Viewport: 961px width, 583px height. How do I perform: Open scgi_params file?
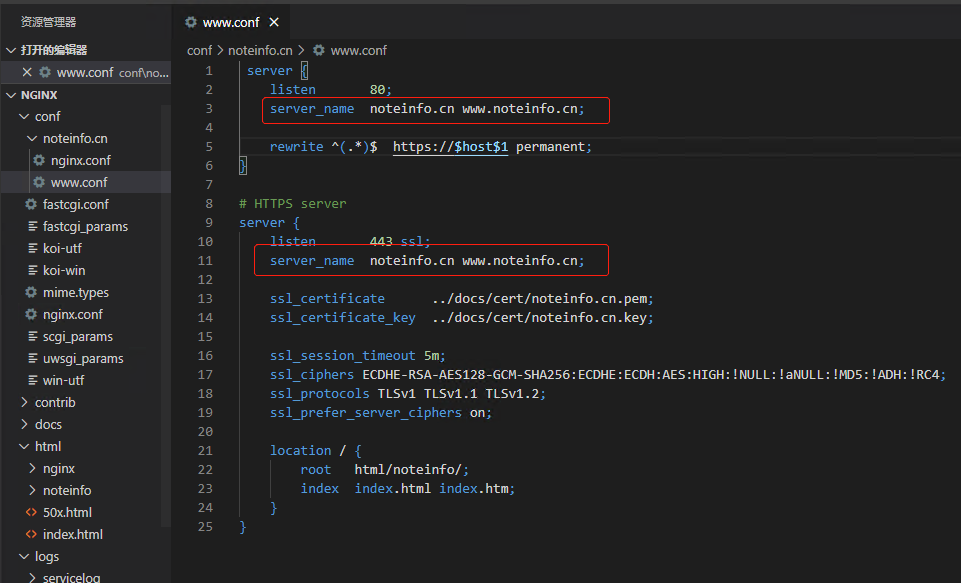click(77, 337)
